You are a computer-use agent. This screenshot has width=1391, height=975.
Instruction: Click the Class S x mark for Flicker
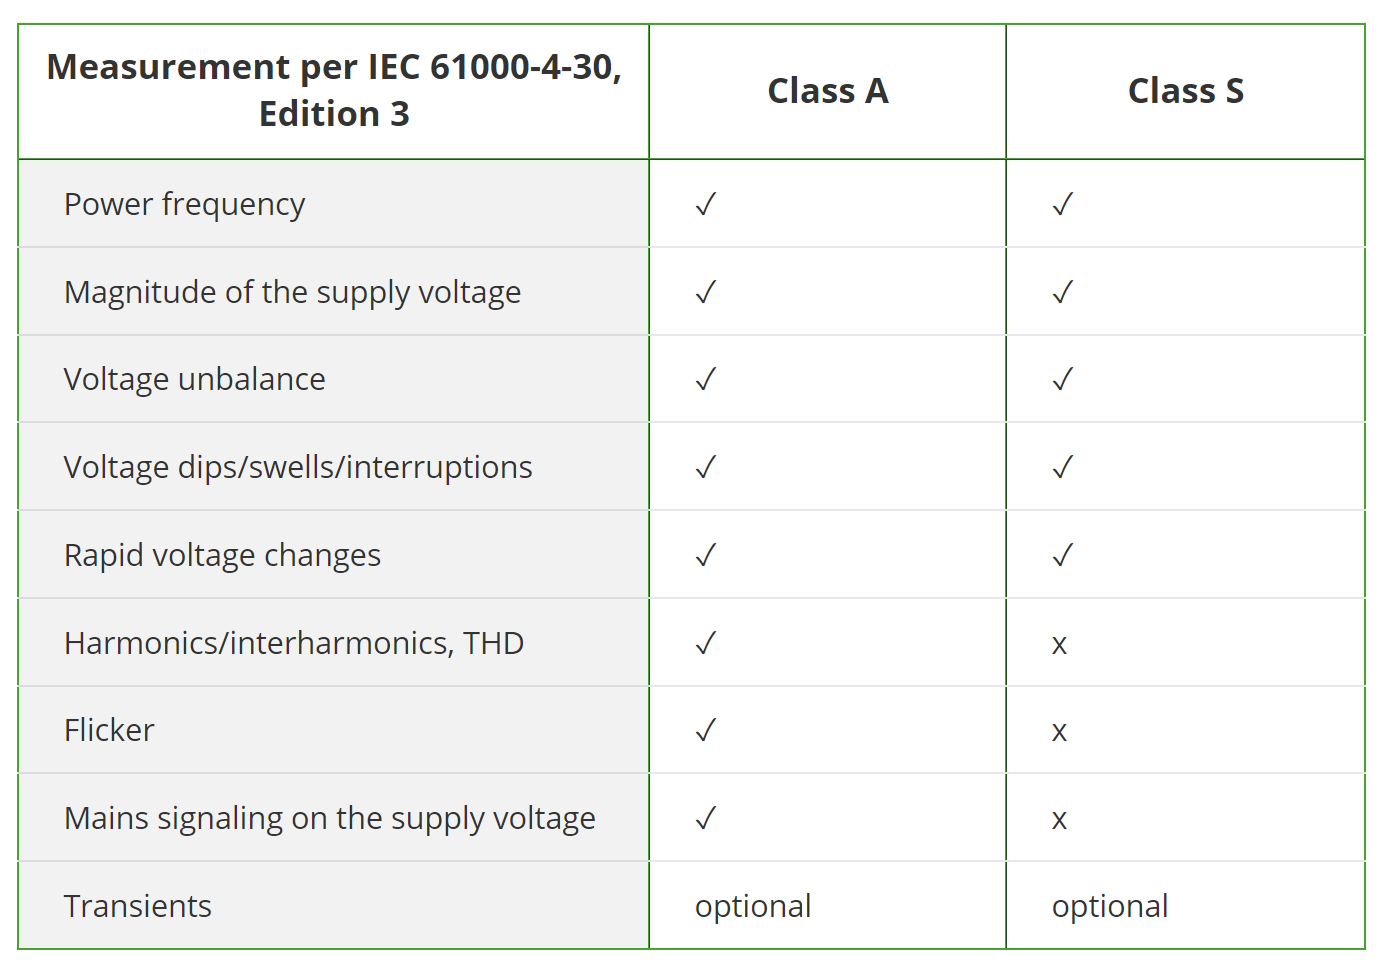[x=1059, y=732]
